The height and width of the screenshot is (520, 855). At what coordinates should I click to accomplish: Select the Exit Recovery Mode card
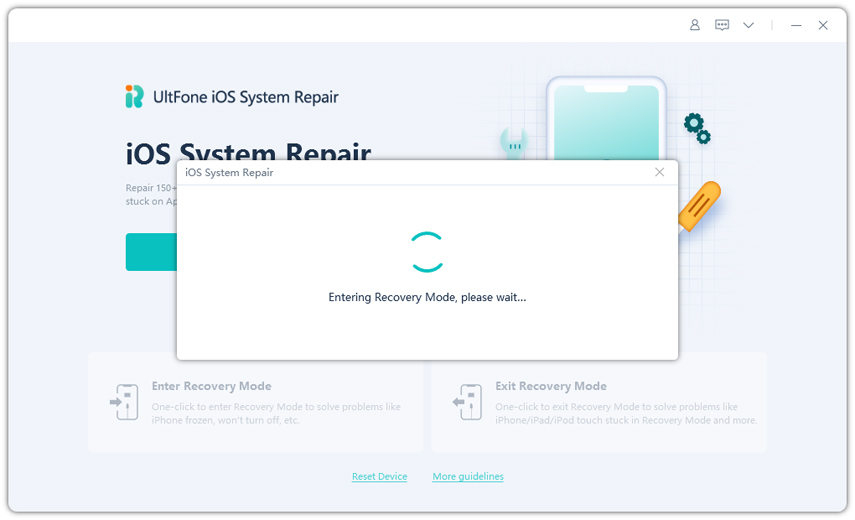point(599,402)
